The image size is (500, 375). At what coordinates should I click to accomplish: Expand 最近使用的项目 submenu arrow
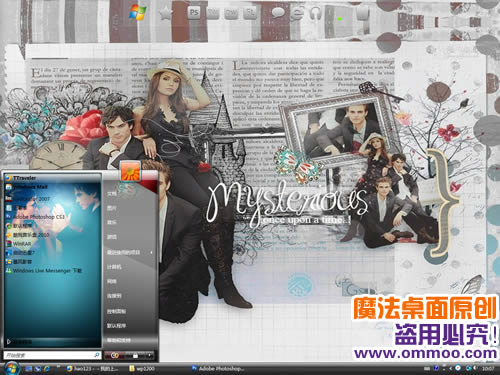151,253
